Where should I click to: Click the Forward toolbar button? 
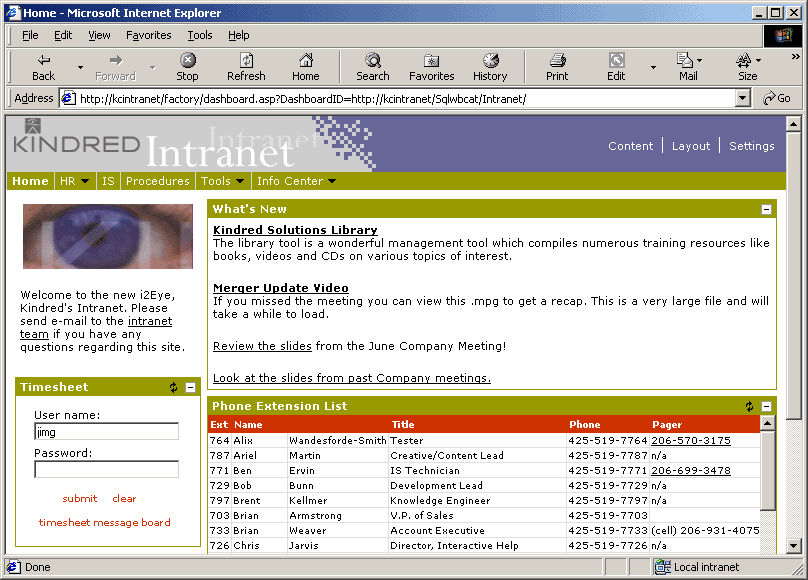click(115, 67)
